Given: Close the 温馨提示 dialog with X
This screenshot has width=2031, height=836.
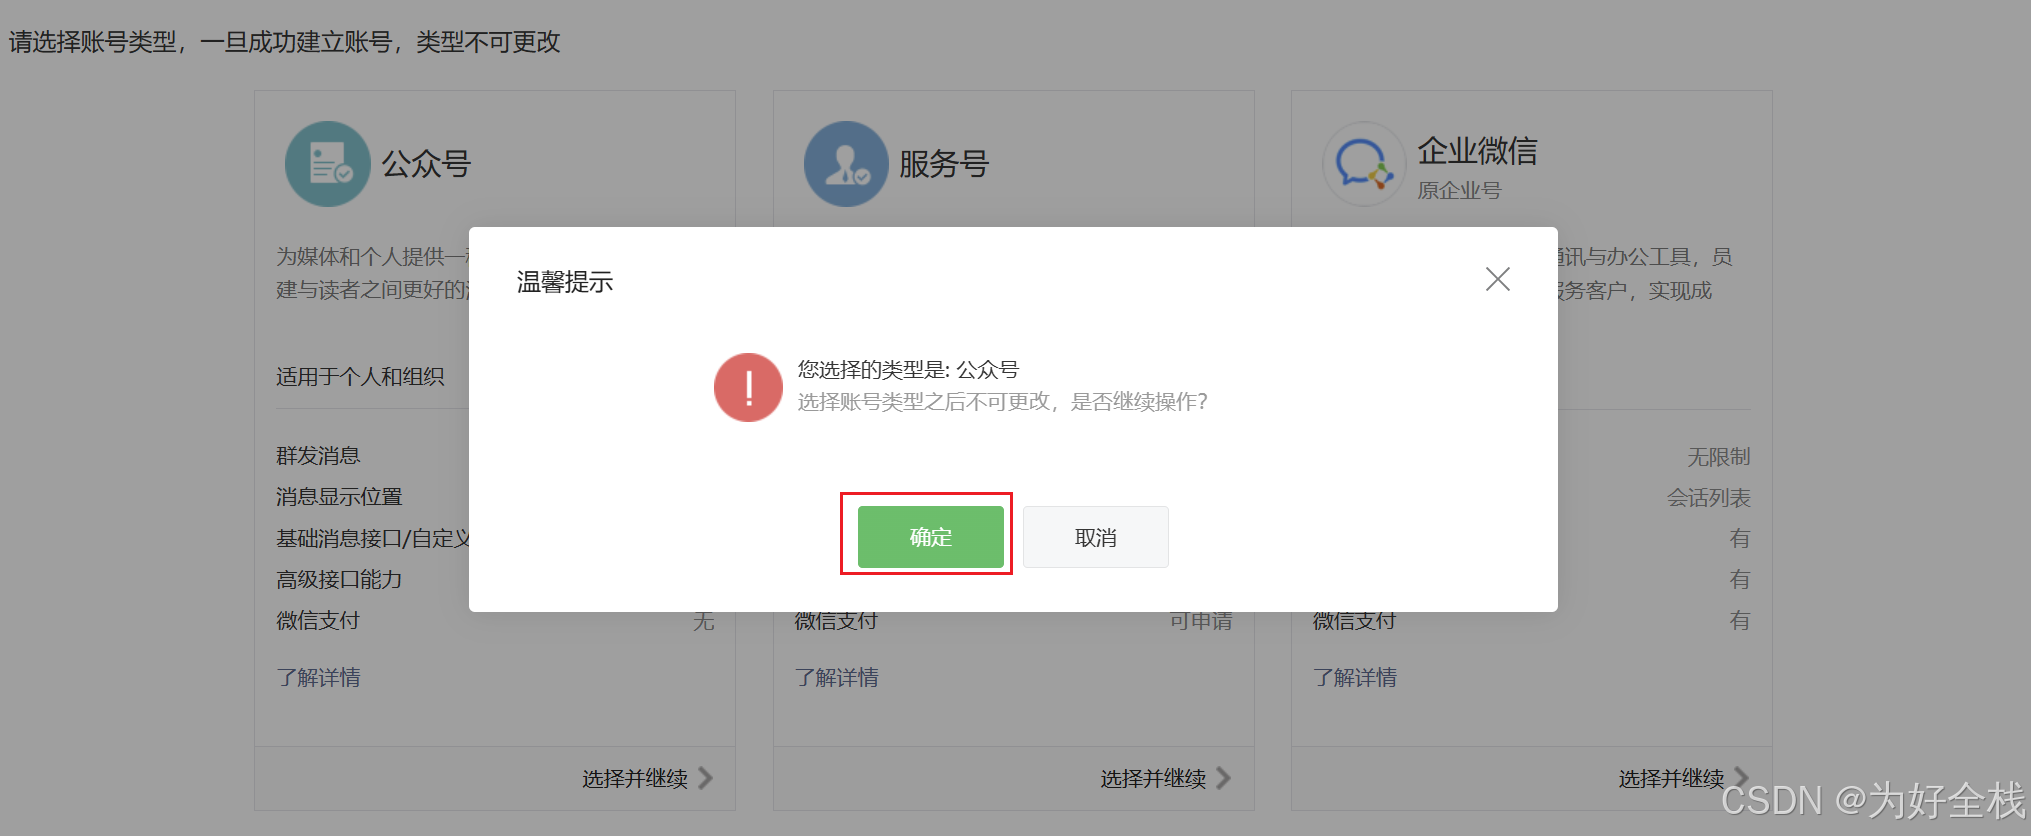Looking at the screenshot, I should [1497, 279].
